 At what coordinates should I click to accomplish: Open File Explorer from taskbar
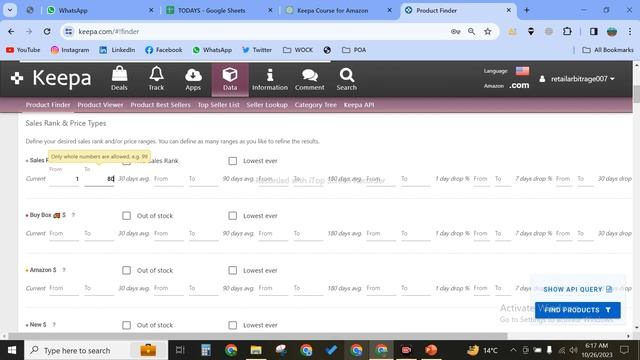[x=256, y=350]
